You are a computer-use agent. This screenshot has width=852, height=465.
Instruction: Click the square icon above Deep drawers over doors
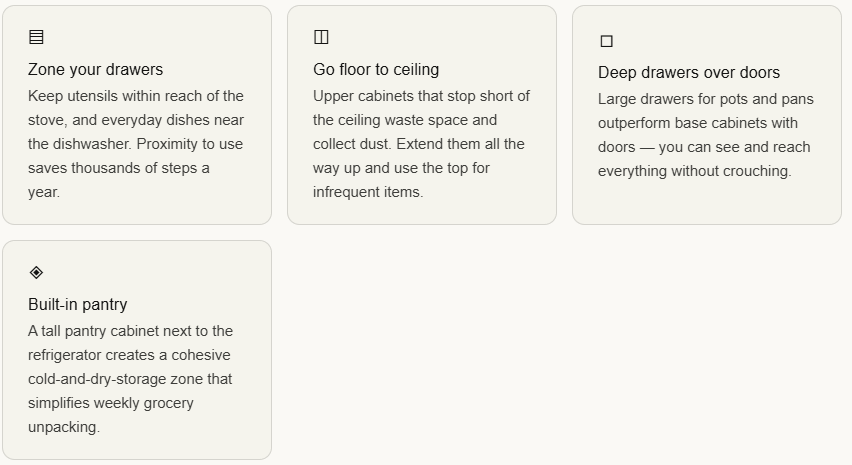coord(606,41)
